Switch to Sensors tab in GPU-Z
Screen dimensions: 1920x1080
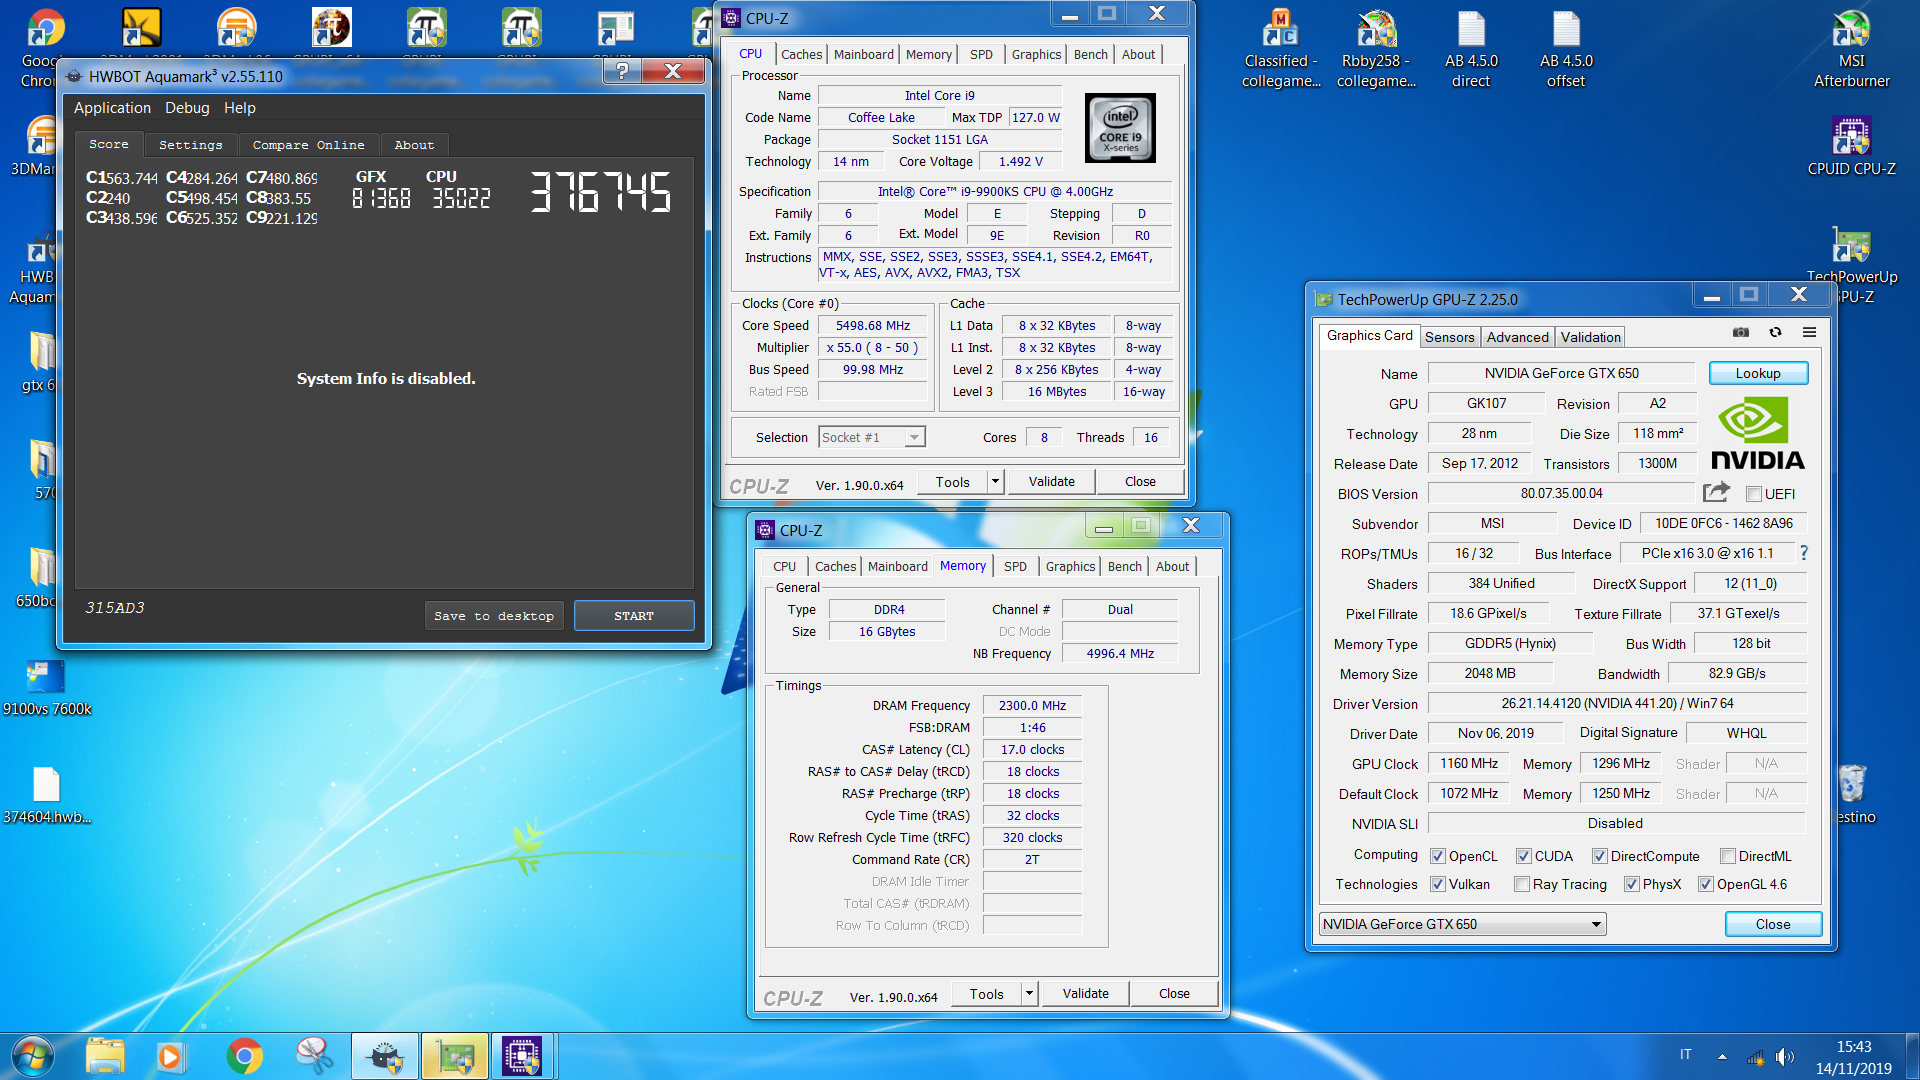tap(1449, 337)
